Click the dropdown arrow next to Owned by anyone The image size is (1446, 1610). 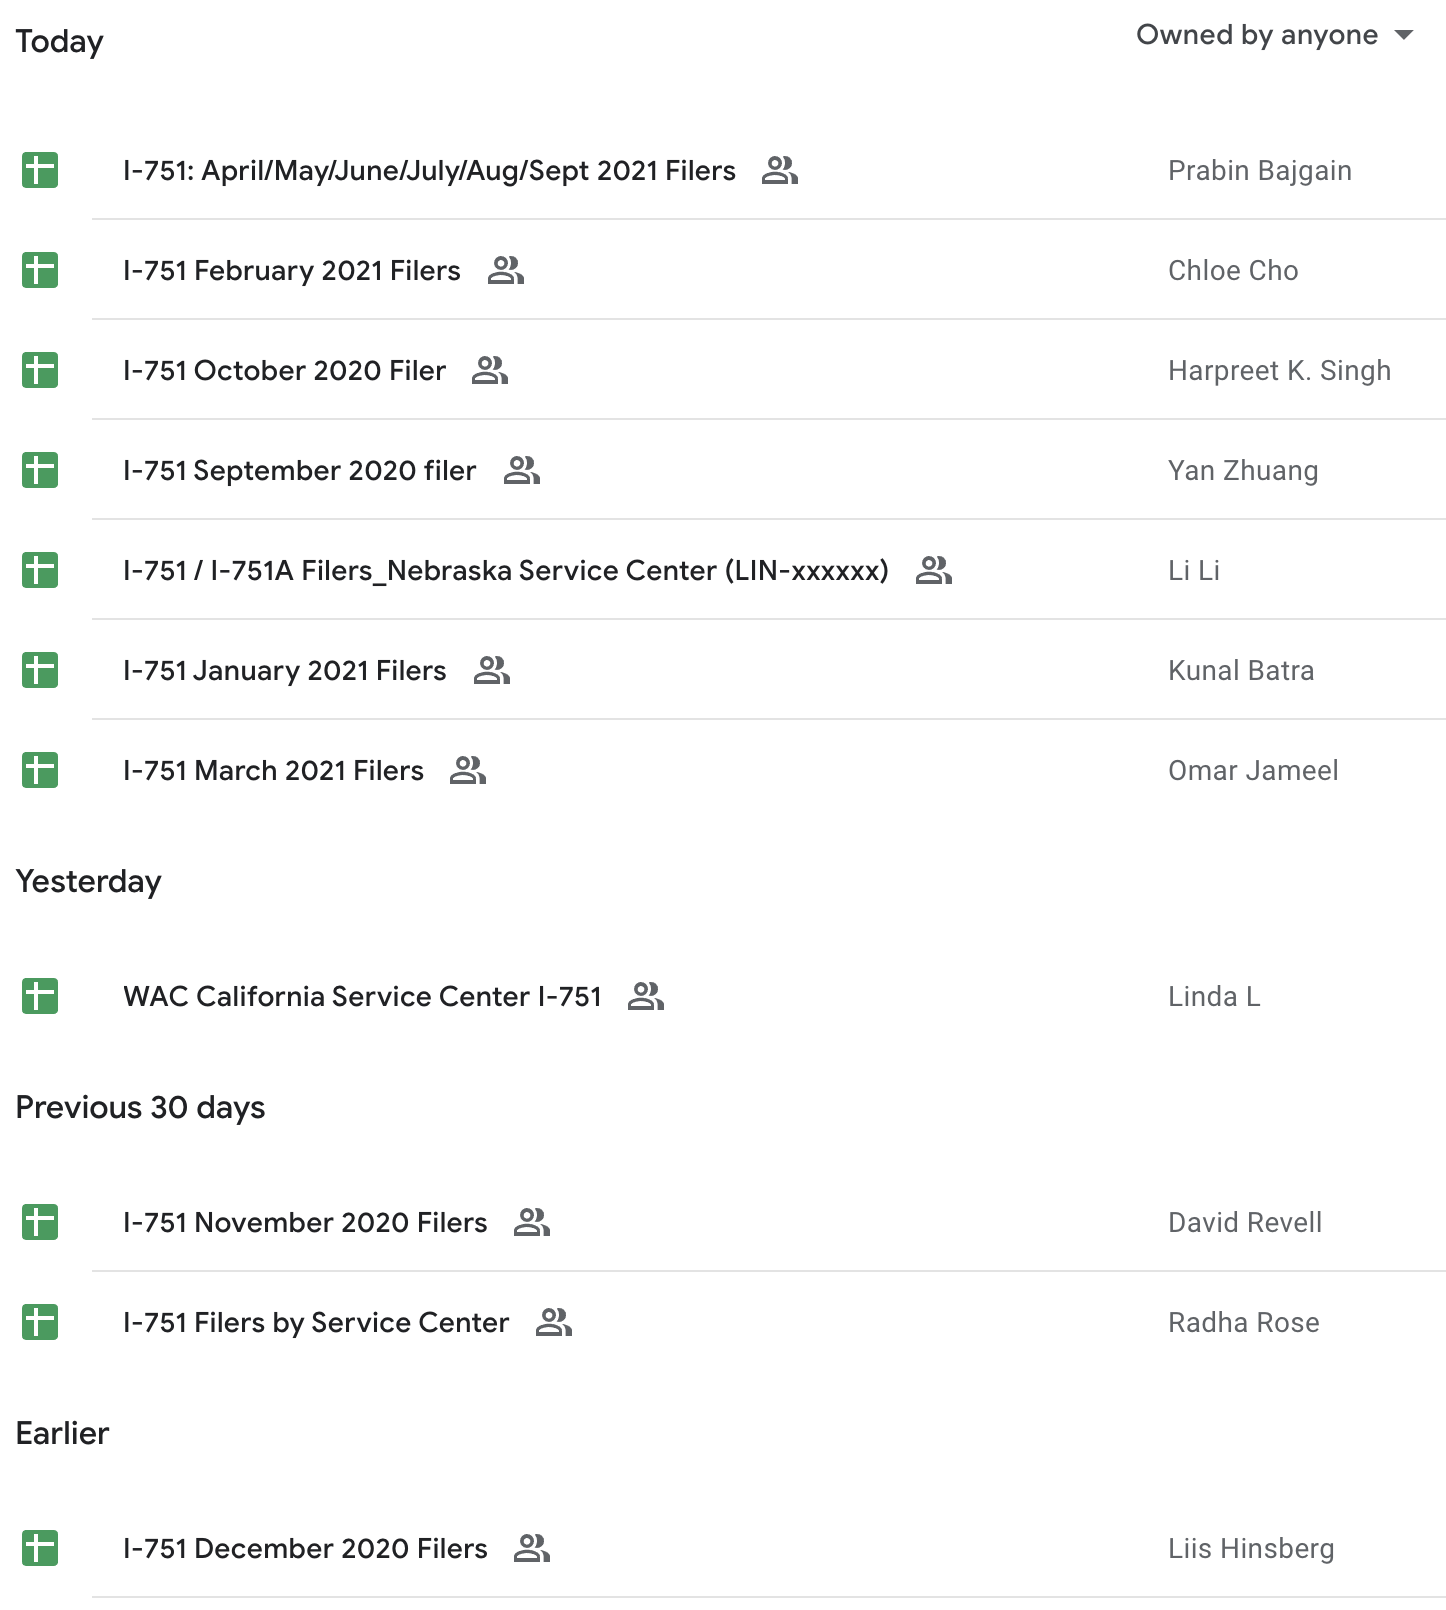click(1404, 35)
